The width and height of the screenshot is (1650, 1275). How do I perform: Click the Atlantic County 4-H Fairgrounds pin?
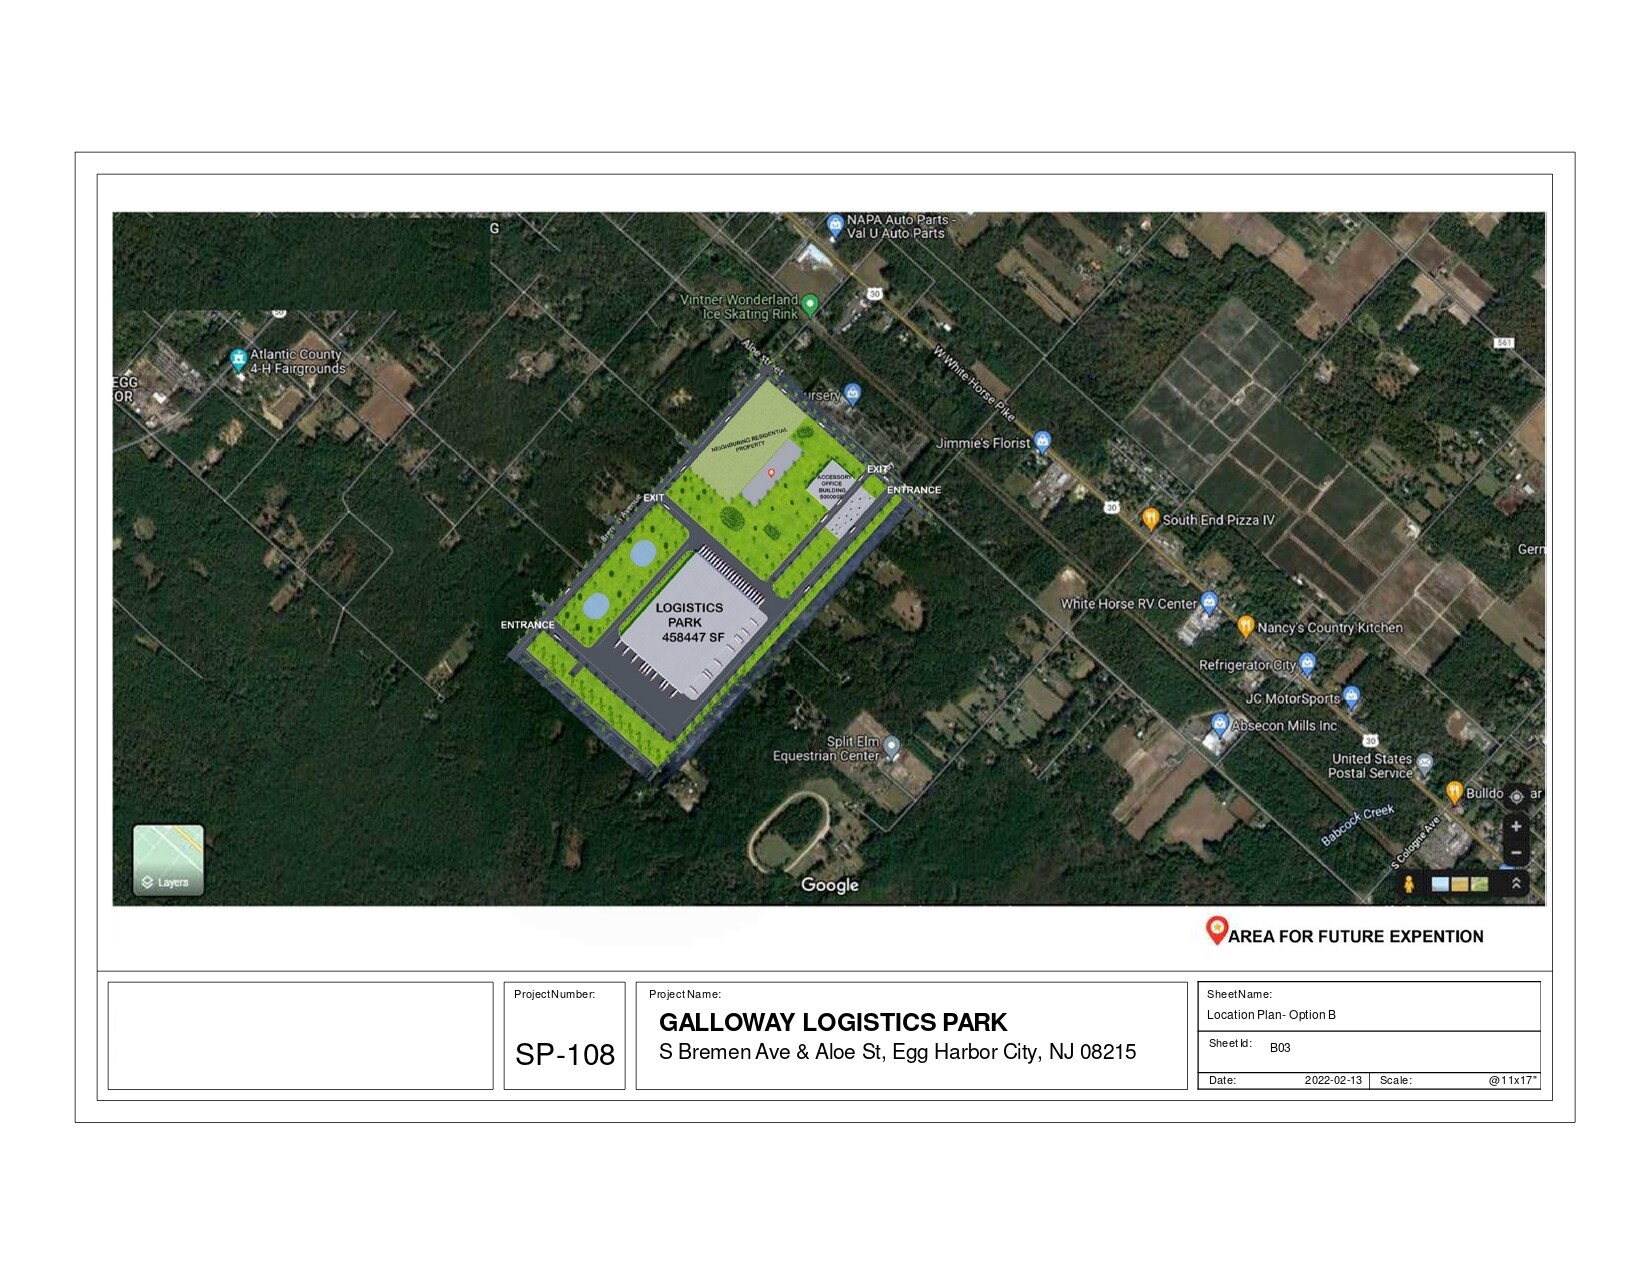coord(238,359)
